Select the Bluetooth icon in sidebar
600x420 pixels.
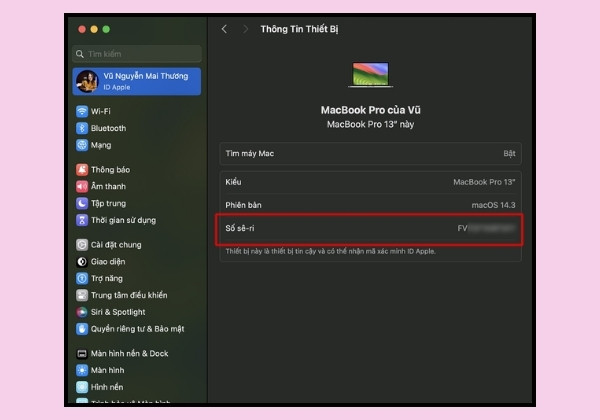[82, 128]
